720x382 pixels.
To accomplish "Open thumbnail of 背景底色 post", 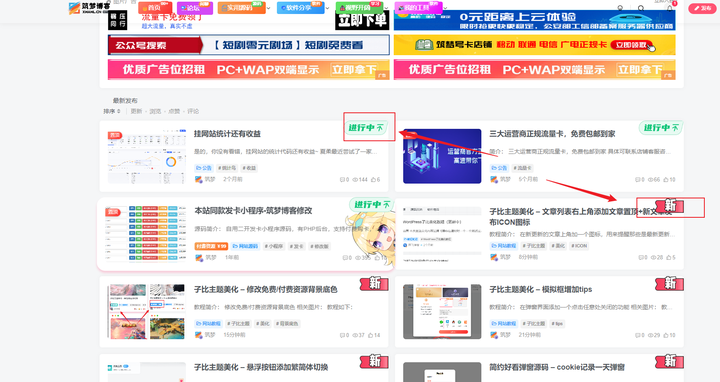I will tap(146, 312).
